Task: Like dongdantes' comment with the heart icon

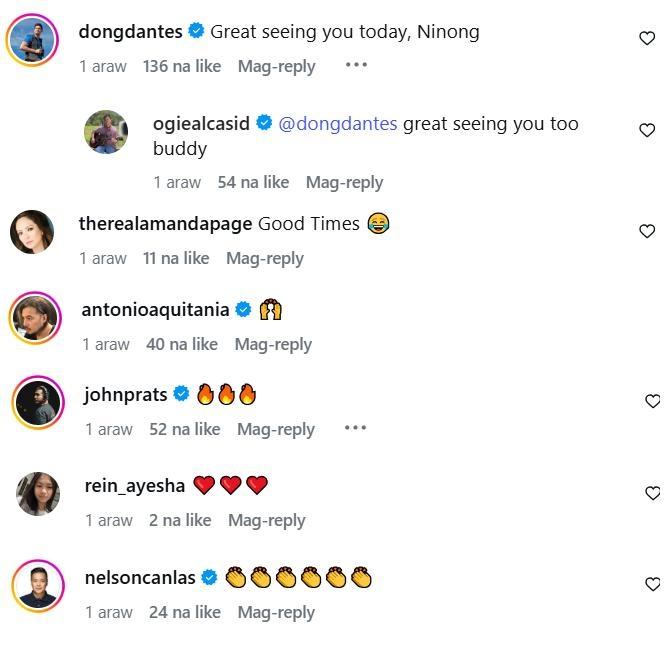Action: tap(647, 38)
